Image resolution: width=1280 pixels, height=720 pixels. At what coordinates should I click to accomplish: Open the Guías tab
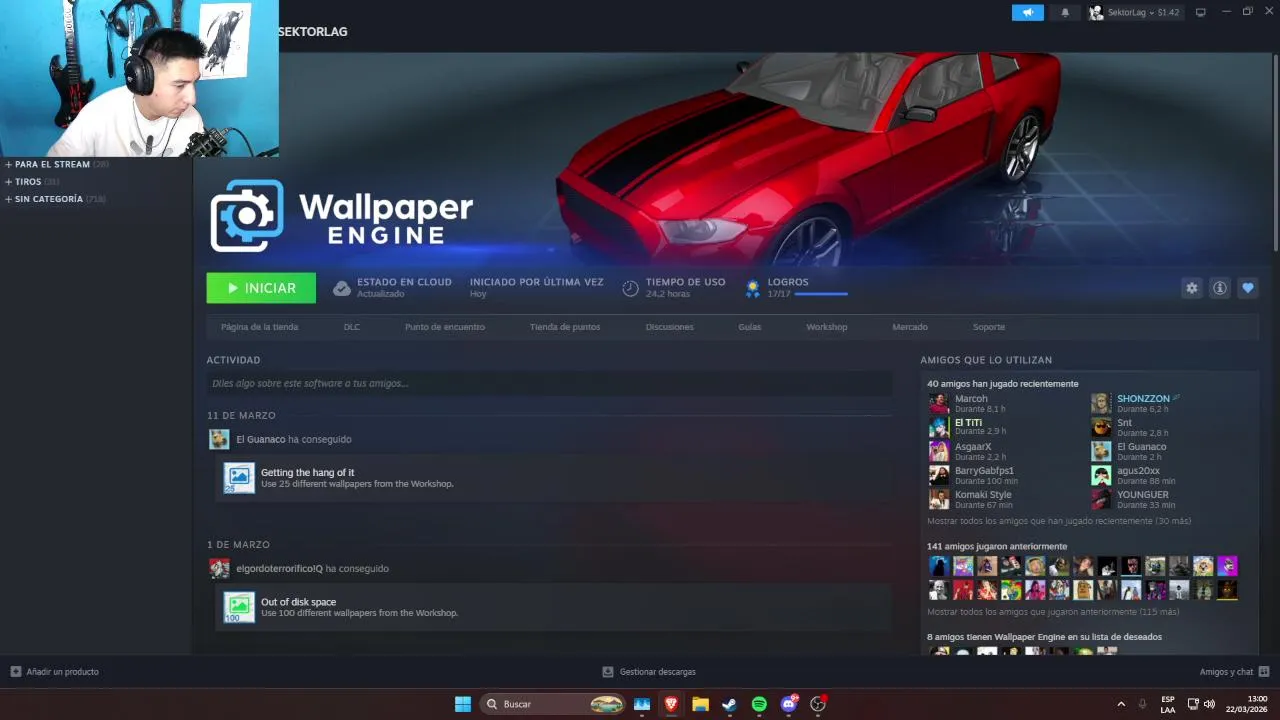coord(750,327)
